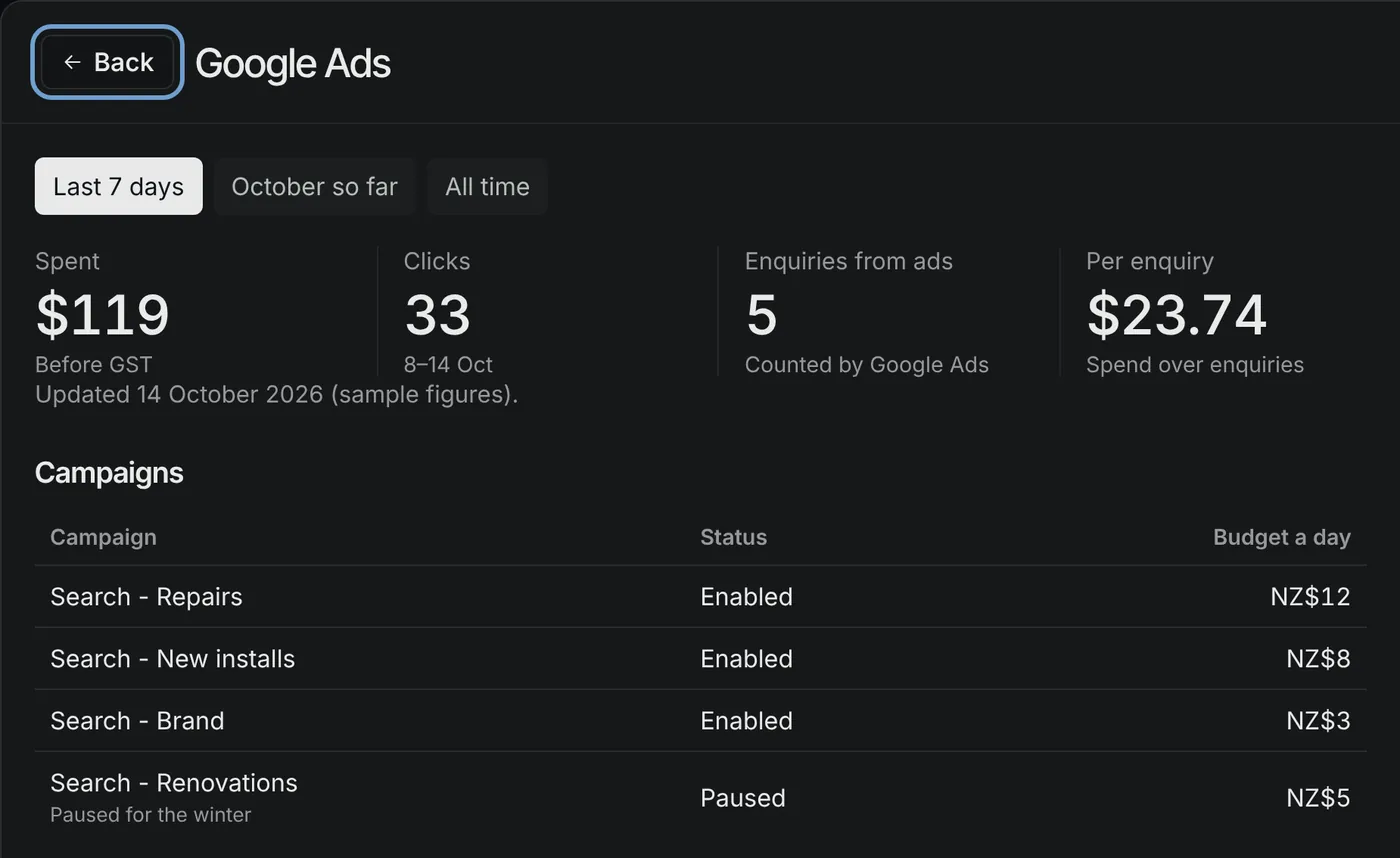Click the Updated 14 October 2026 line

(x=276, y=394)
